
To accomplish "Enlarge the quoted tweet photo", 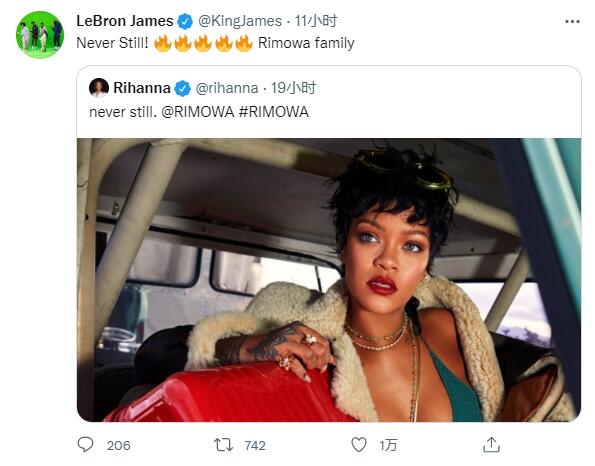I will (329, 280).
